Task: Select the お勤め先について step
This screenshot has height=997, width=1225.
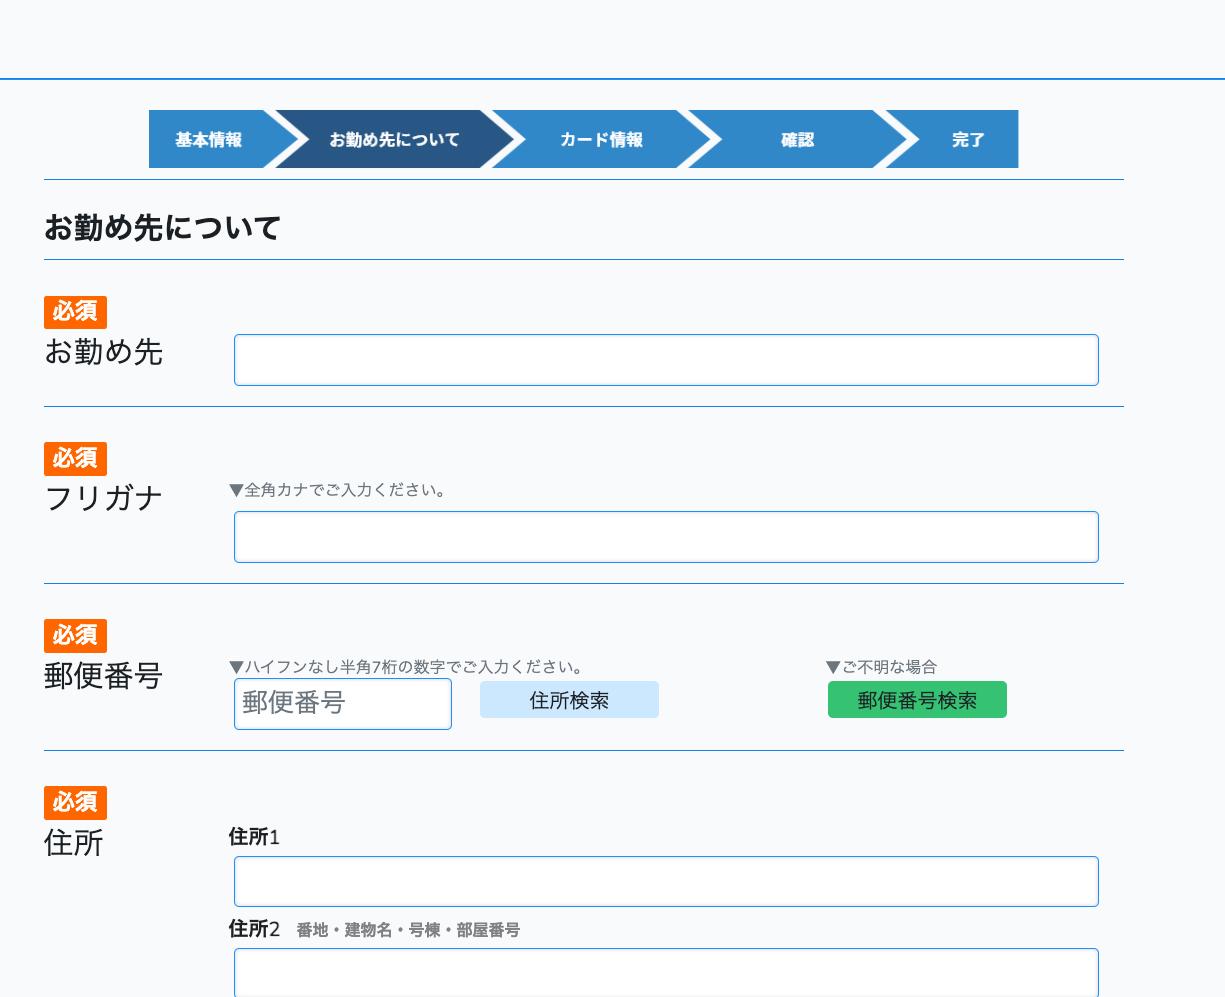Action: pyautogui.click(x=394, y=140)
